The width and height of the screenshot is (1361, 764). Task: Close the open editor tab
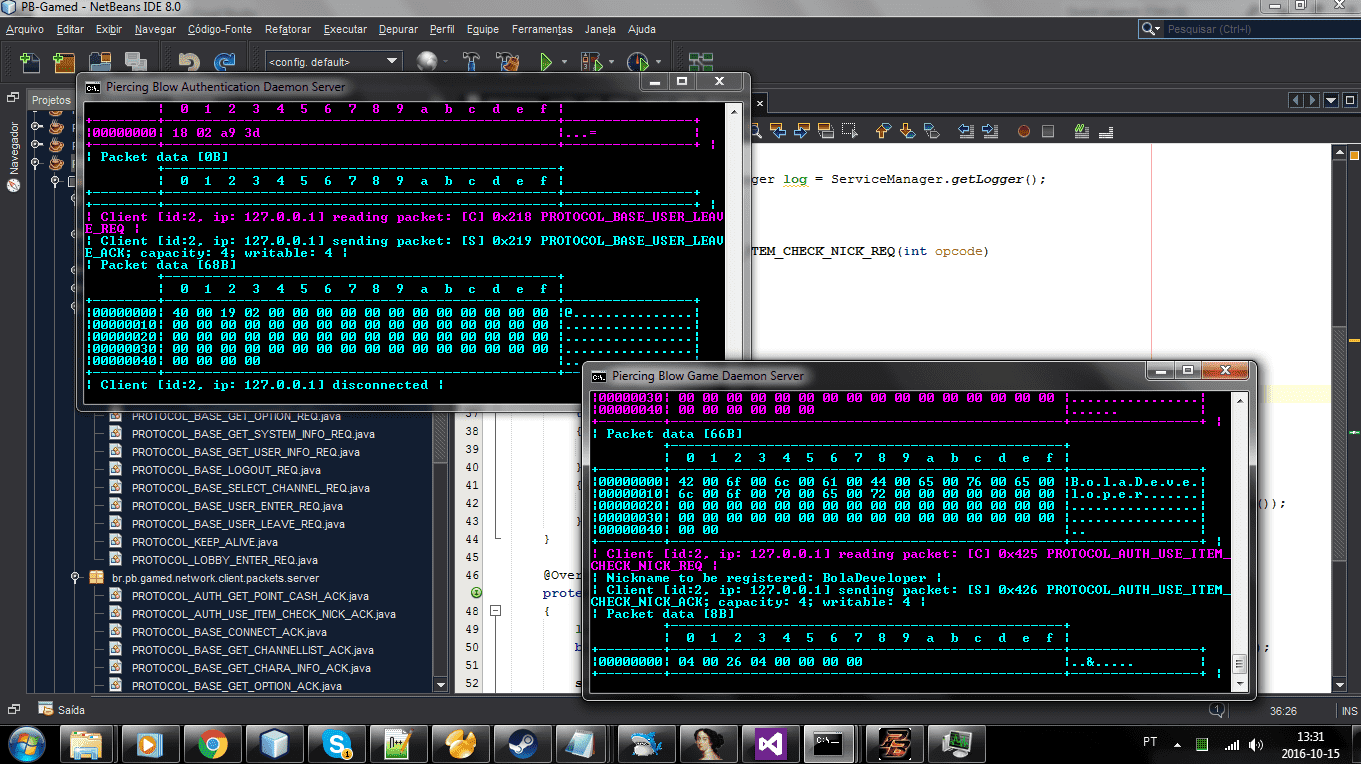(760, 103)
